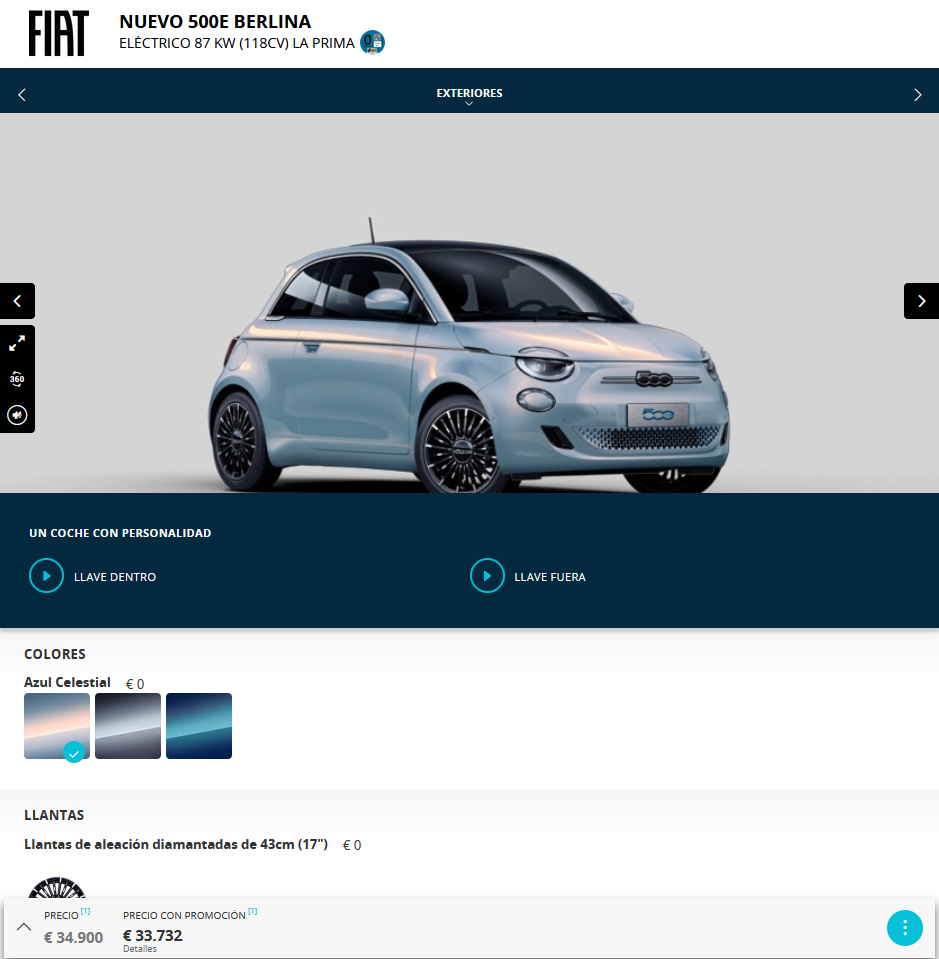The image size is (939, 959).
Task: Open footnote [1] next to PRECIO
Action: pyautogui.click(x=86, y=911)
